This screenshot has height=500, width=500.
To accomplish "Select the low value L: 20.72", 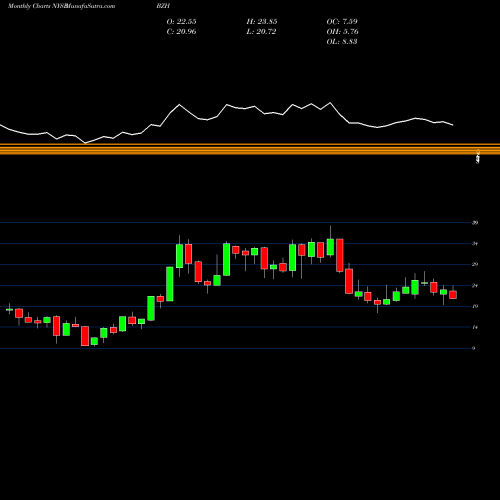I will point(261,32).
